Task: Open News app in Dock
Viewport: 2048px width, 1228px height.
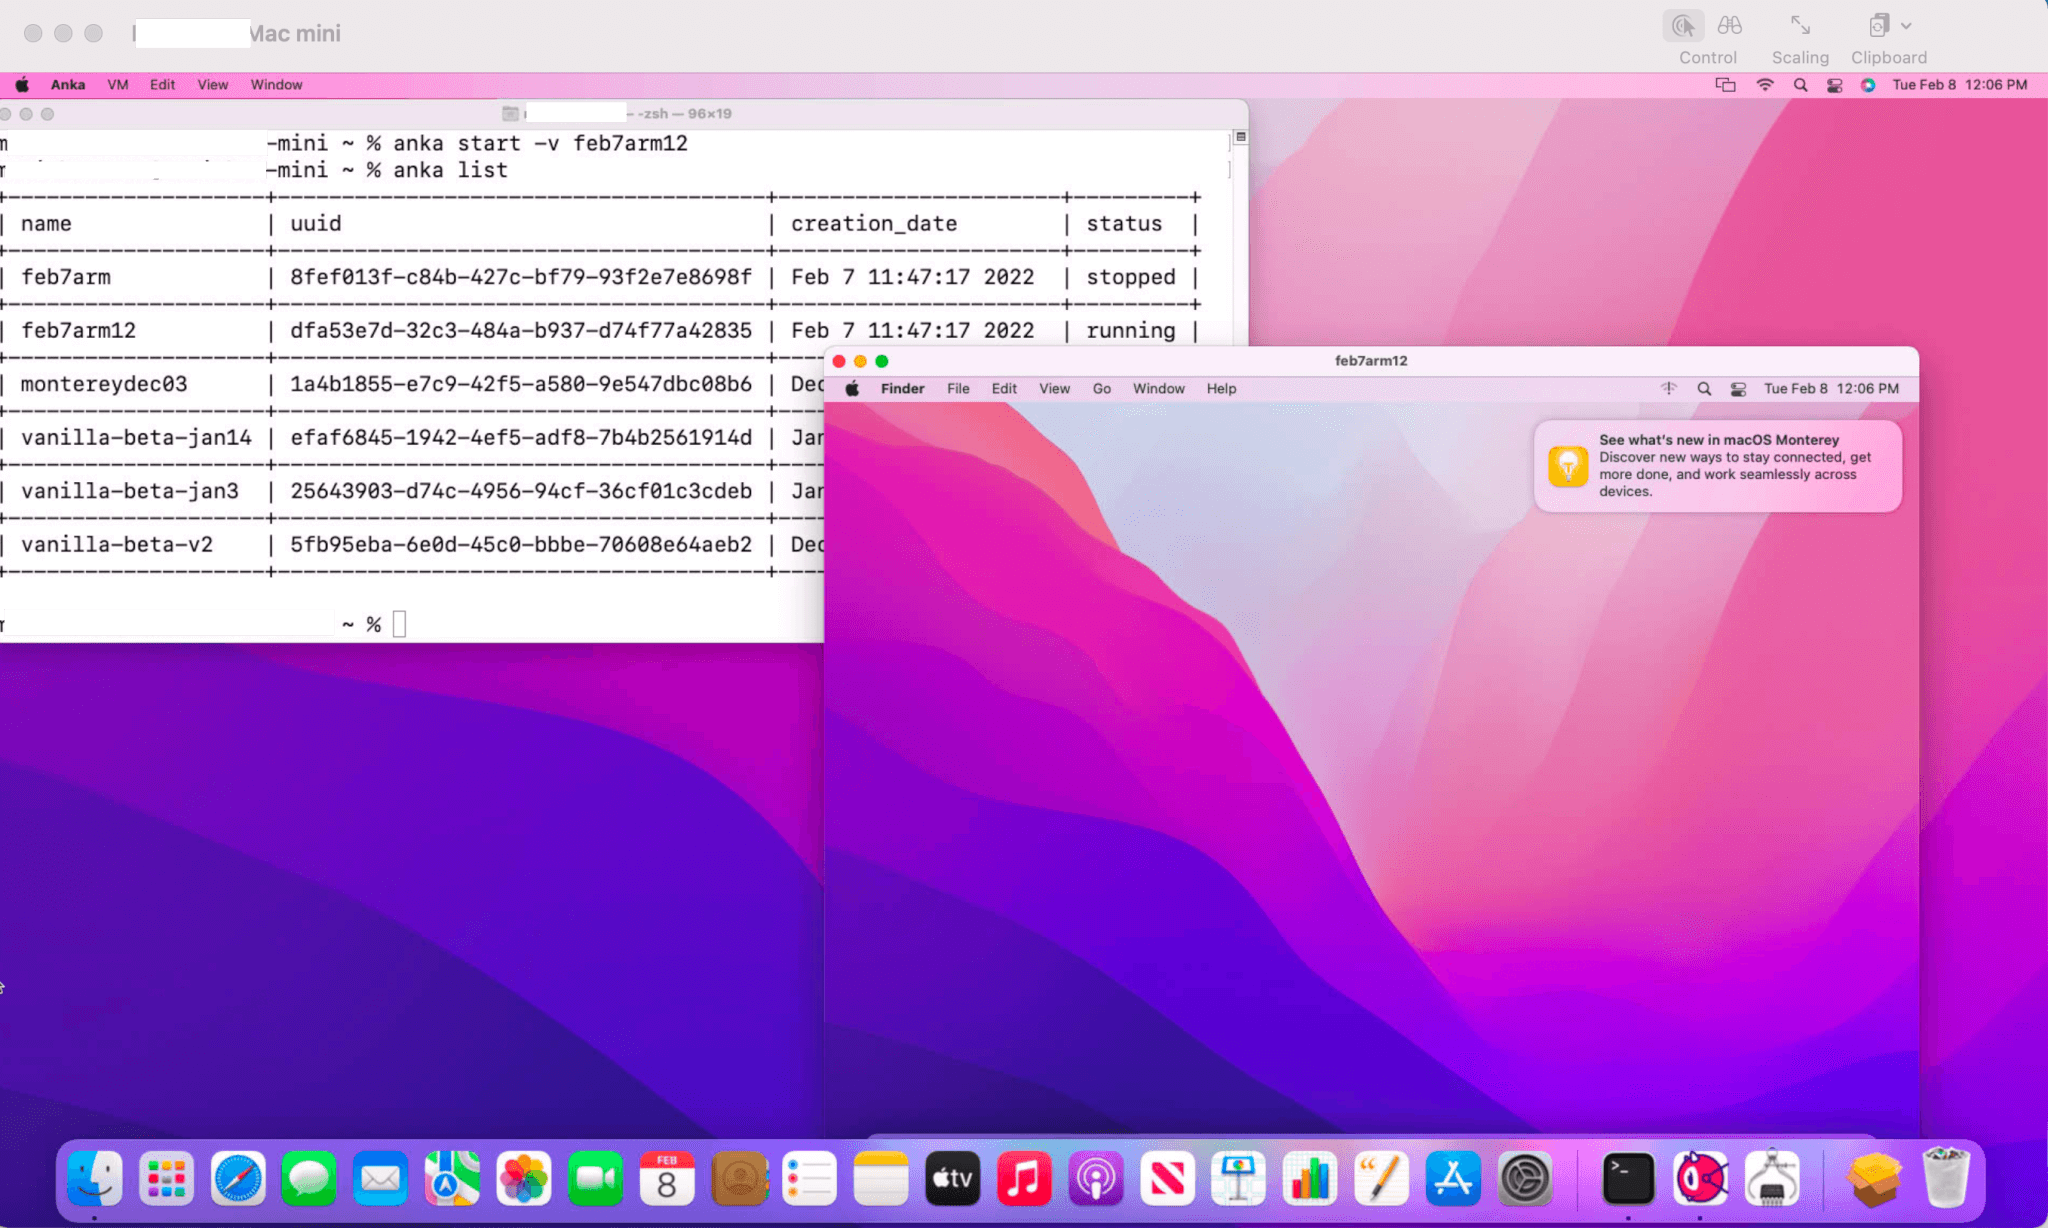Action: point(1167,1178)
